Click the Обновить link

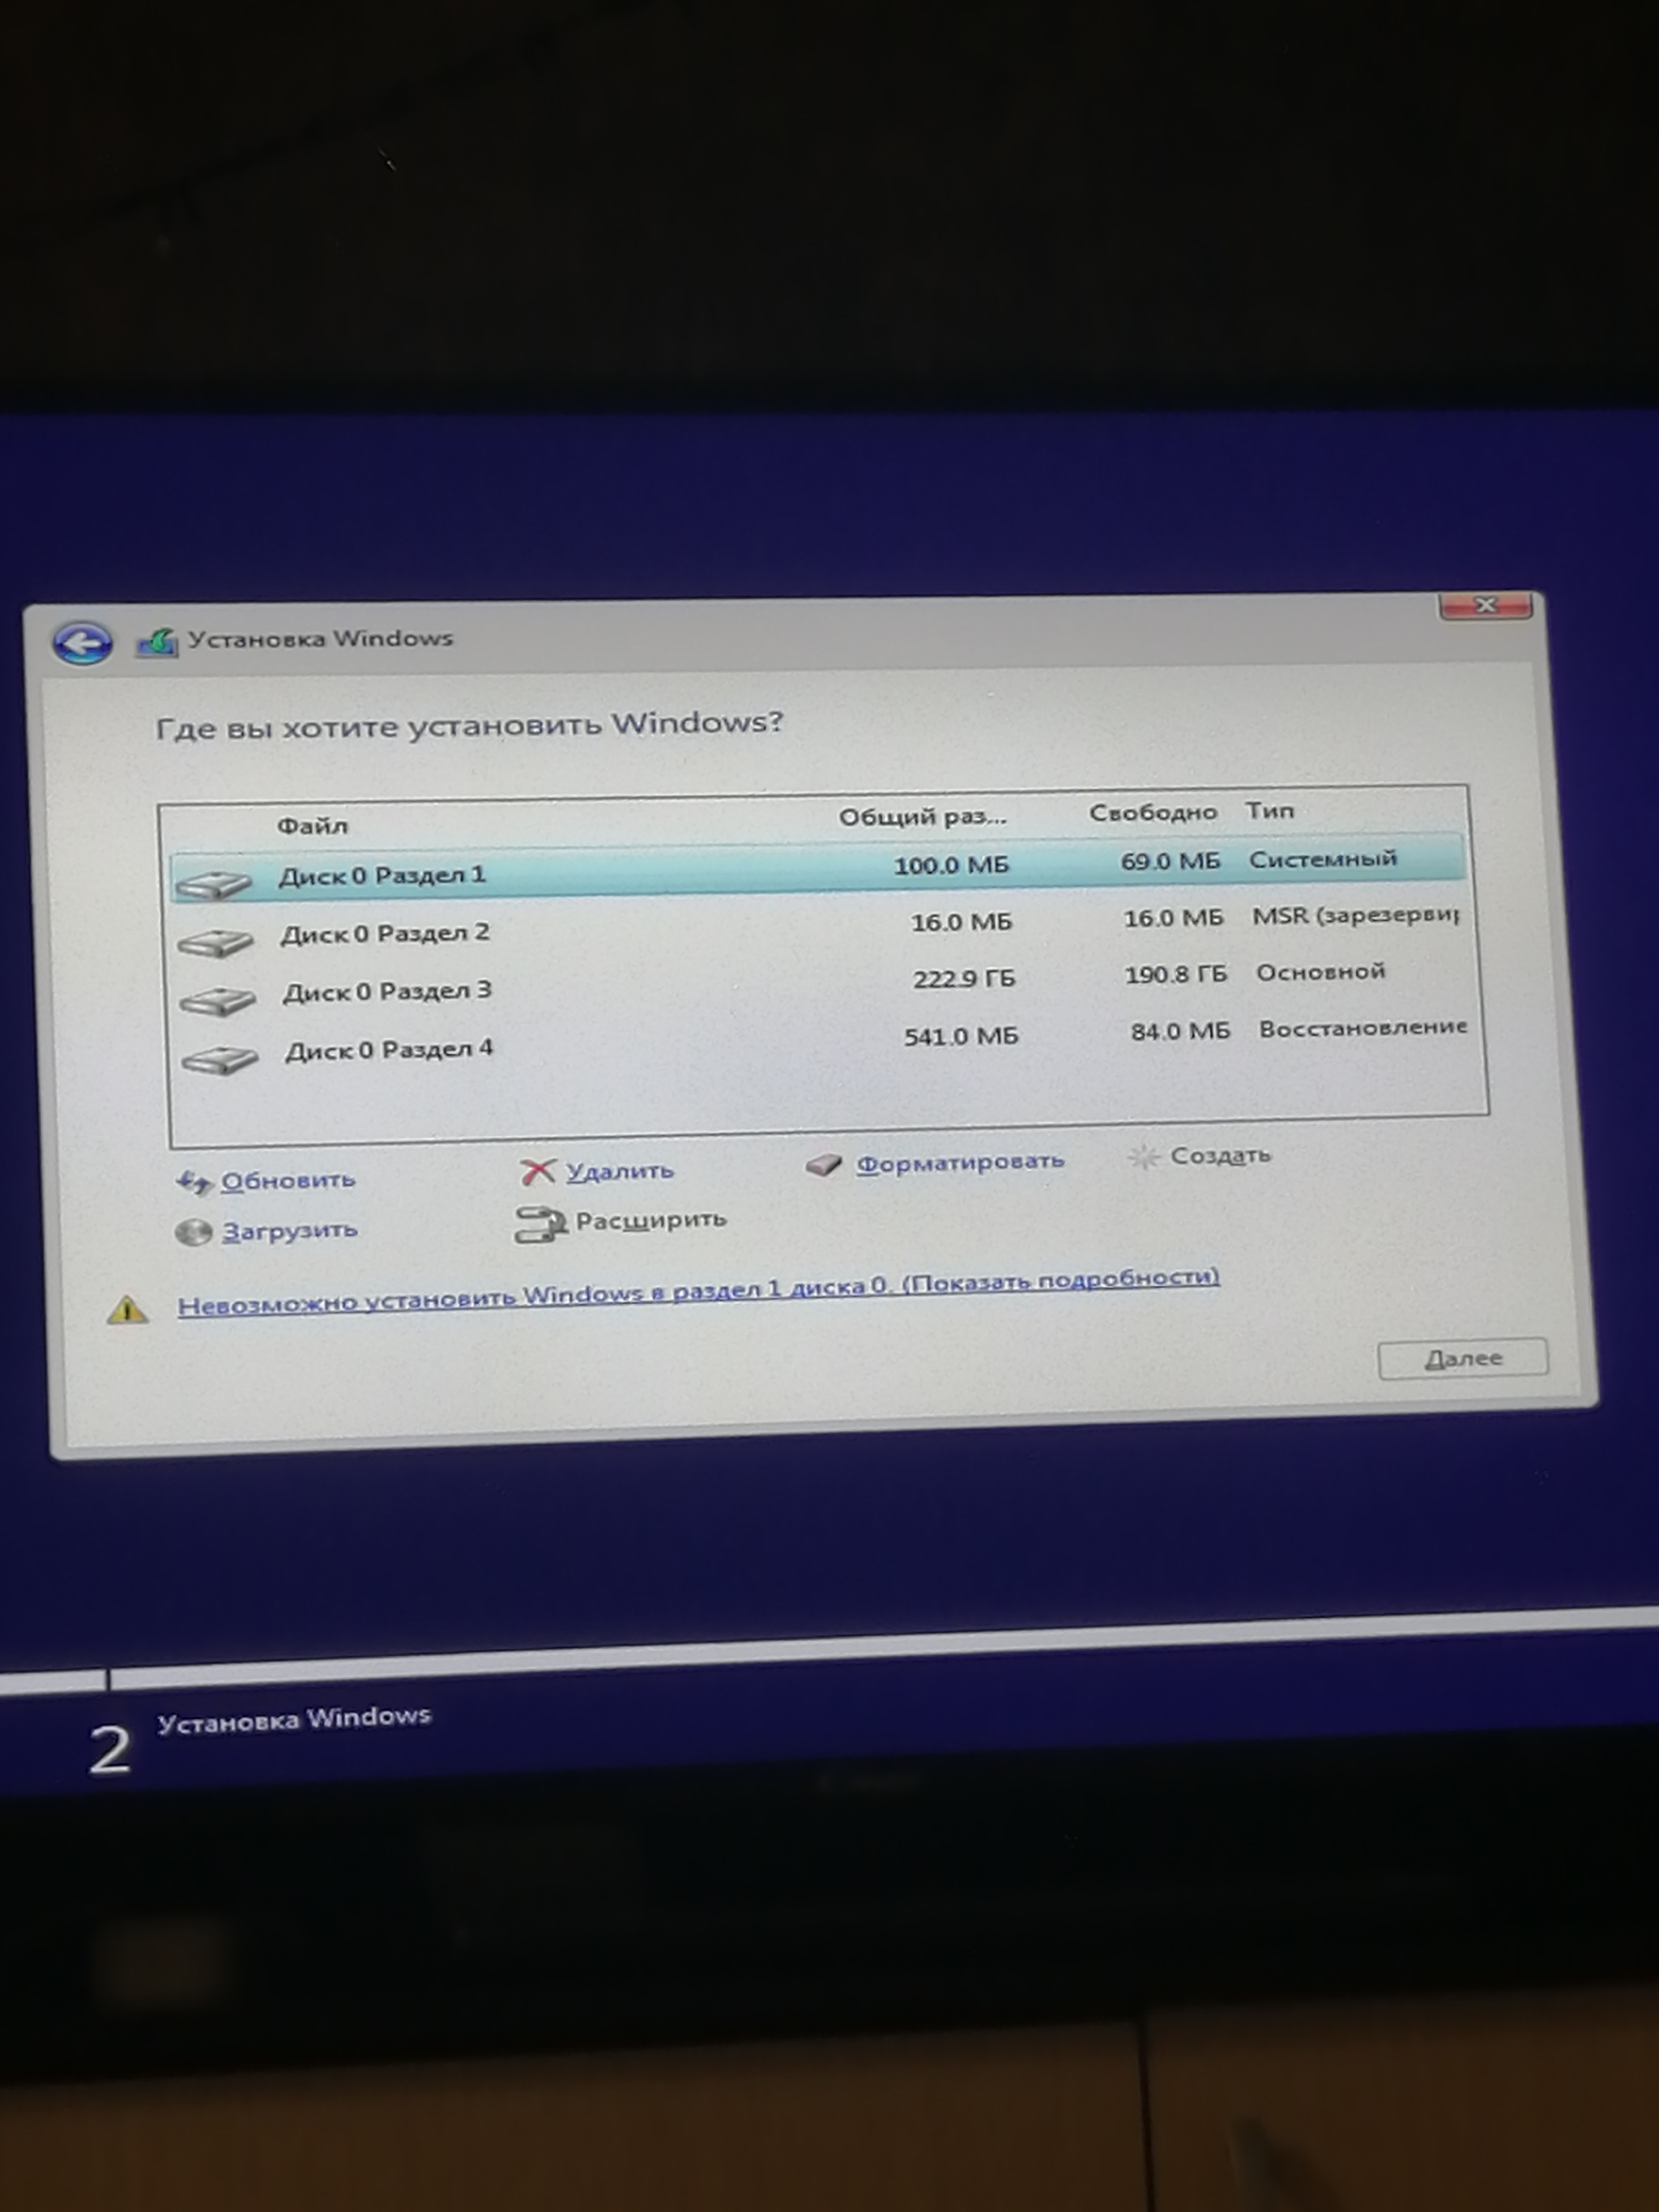[288, 1181]
